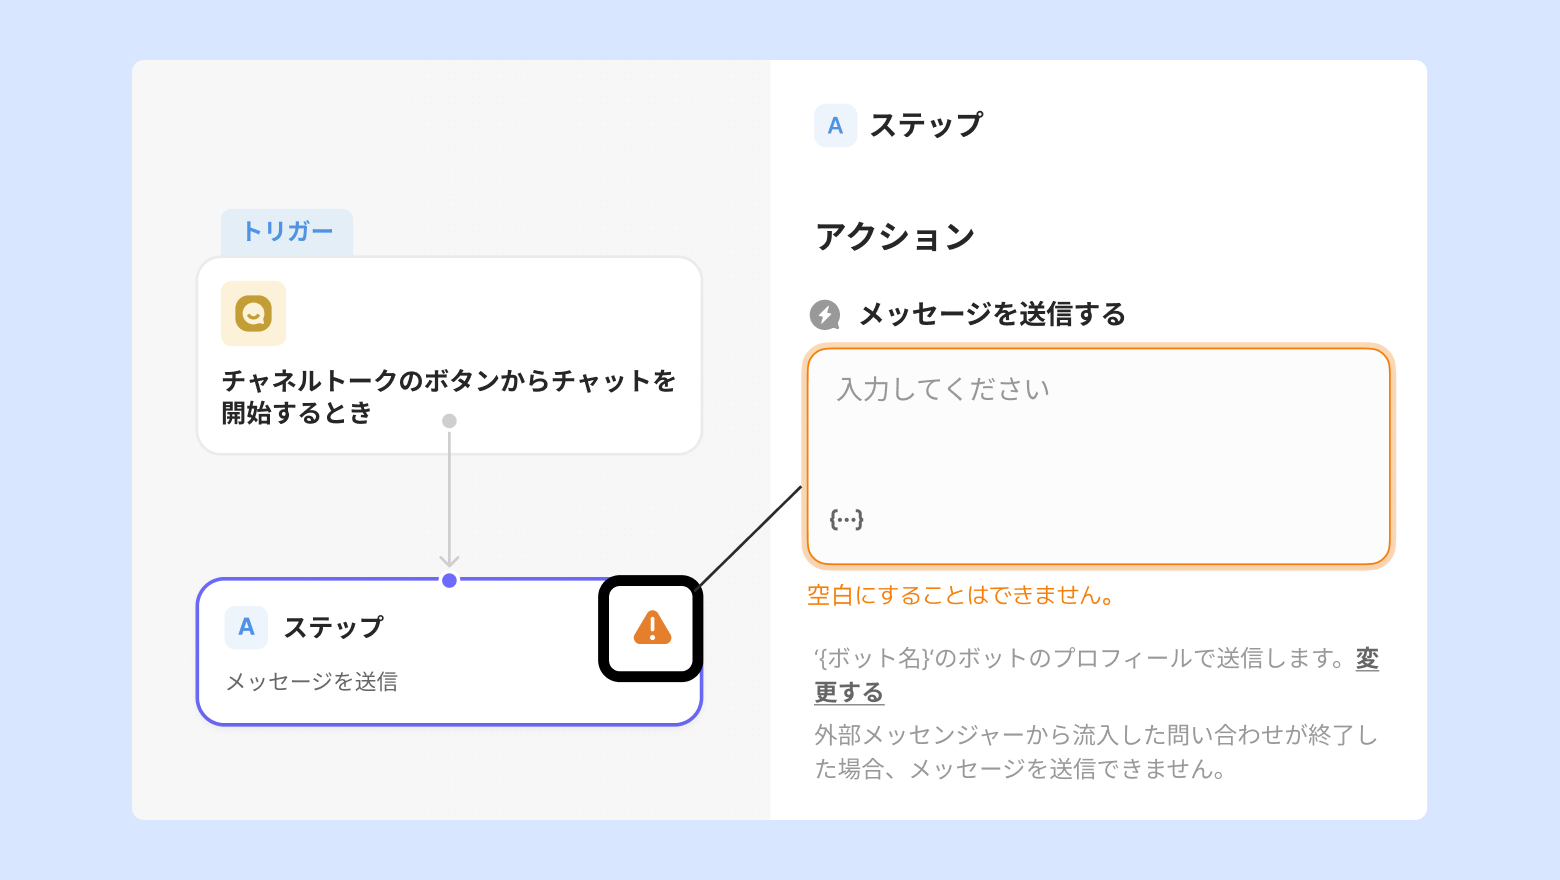1560x880 pixels.
Task: Click the 外部メッセンジャー notice text
Action: [1095, 752]
